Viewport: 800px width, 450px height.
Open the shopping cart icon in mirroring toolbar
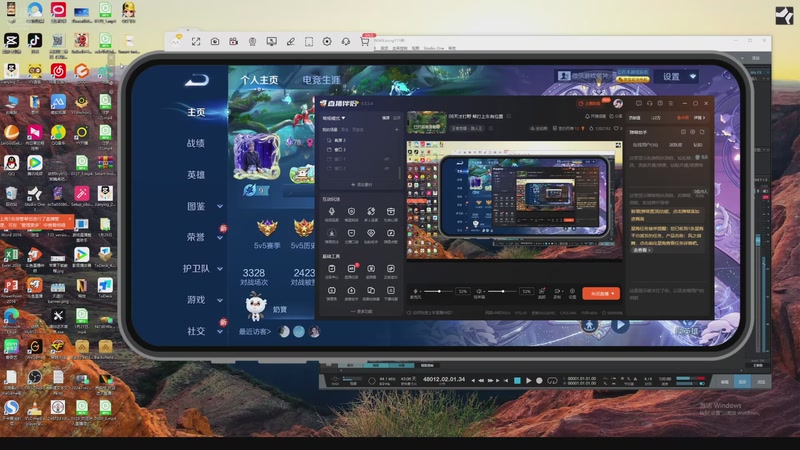pyautogui.click(x=365, y=42)
